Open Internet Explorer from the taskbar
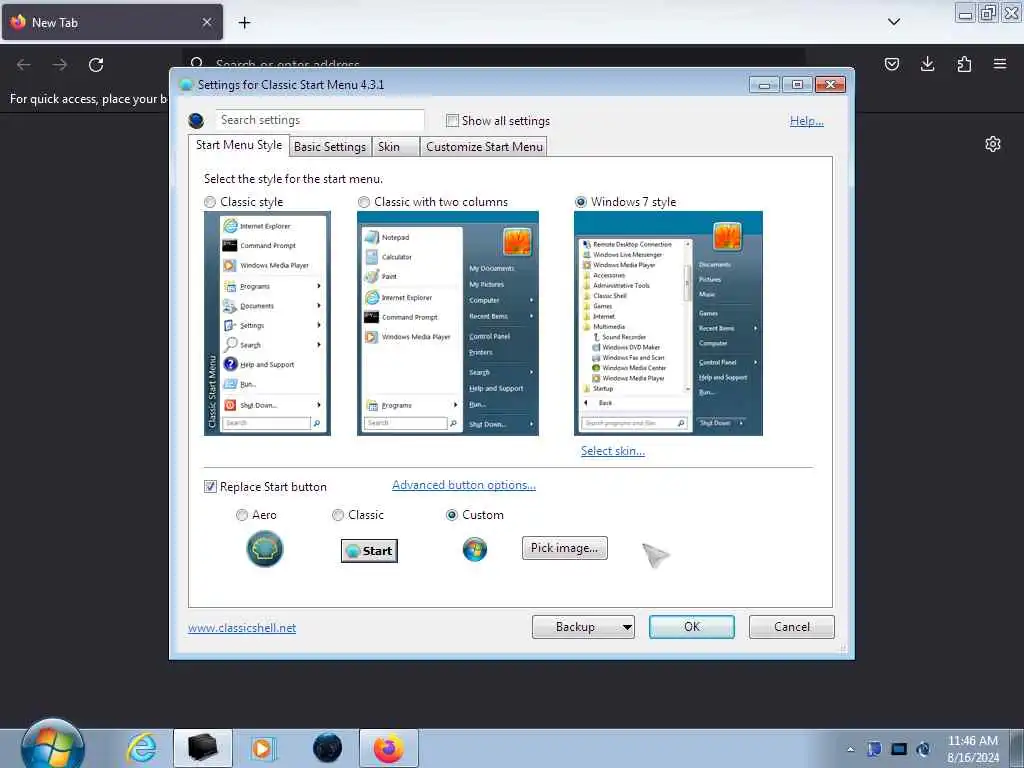This screenshot has width=1024, height=768. coord(142,748)
